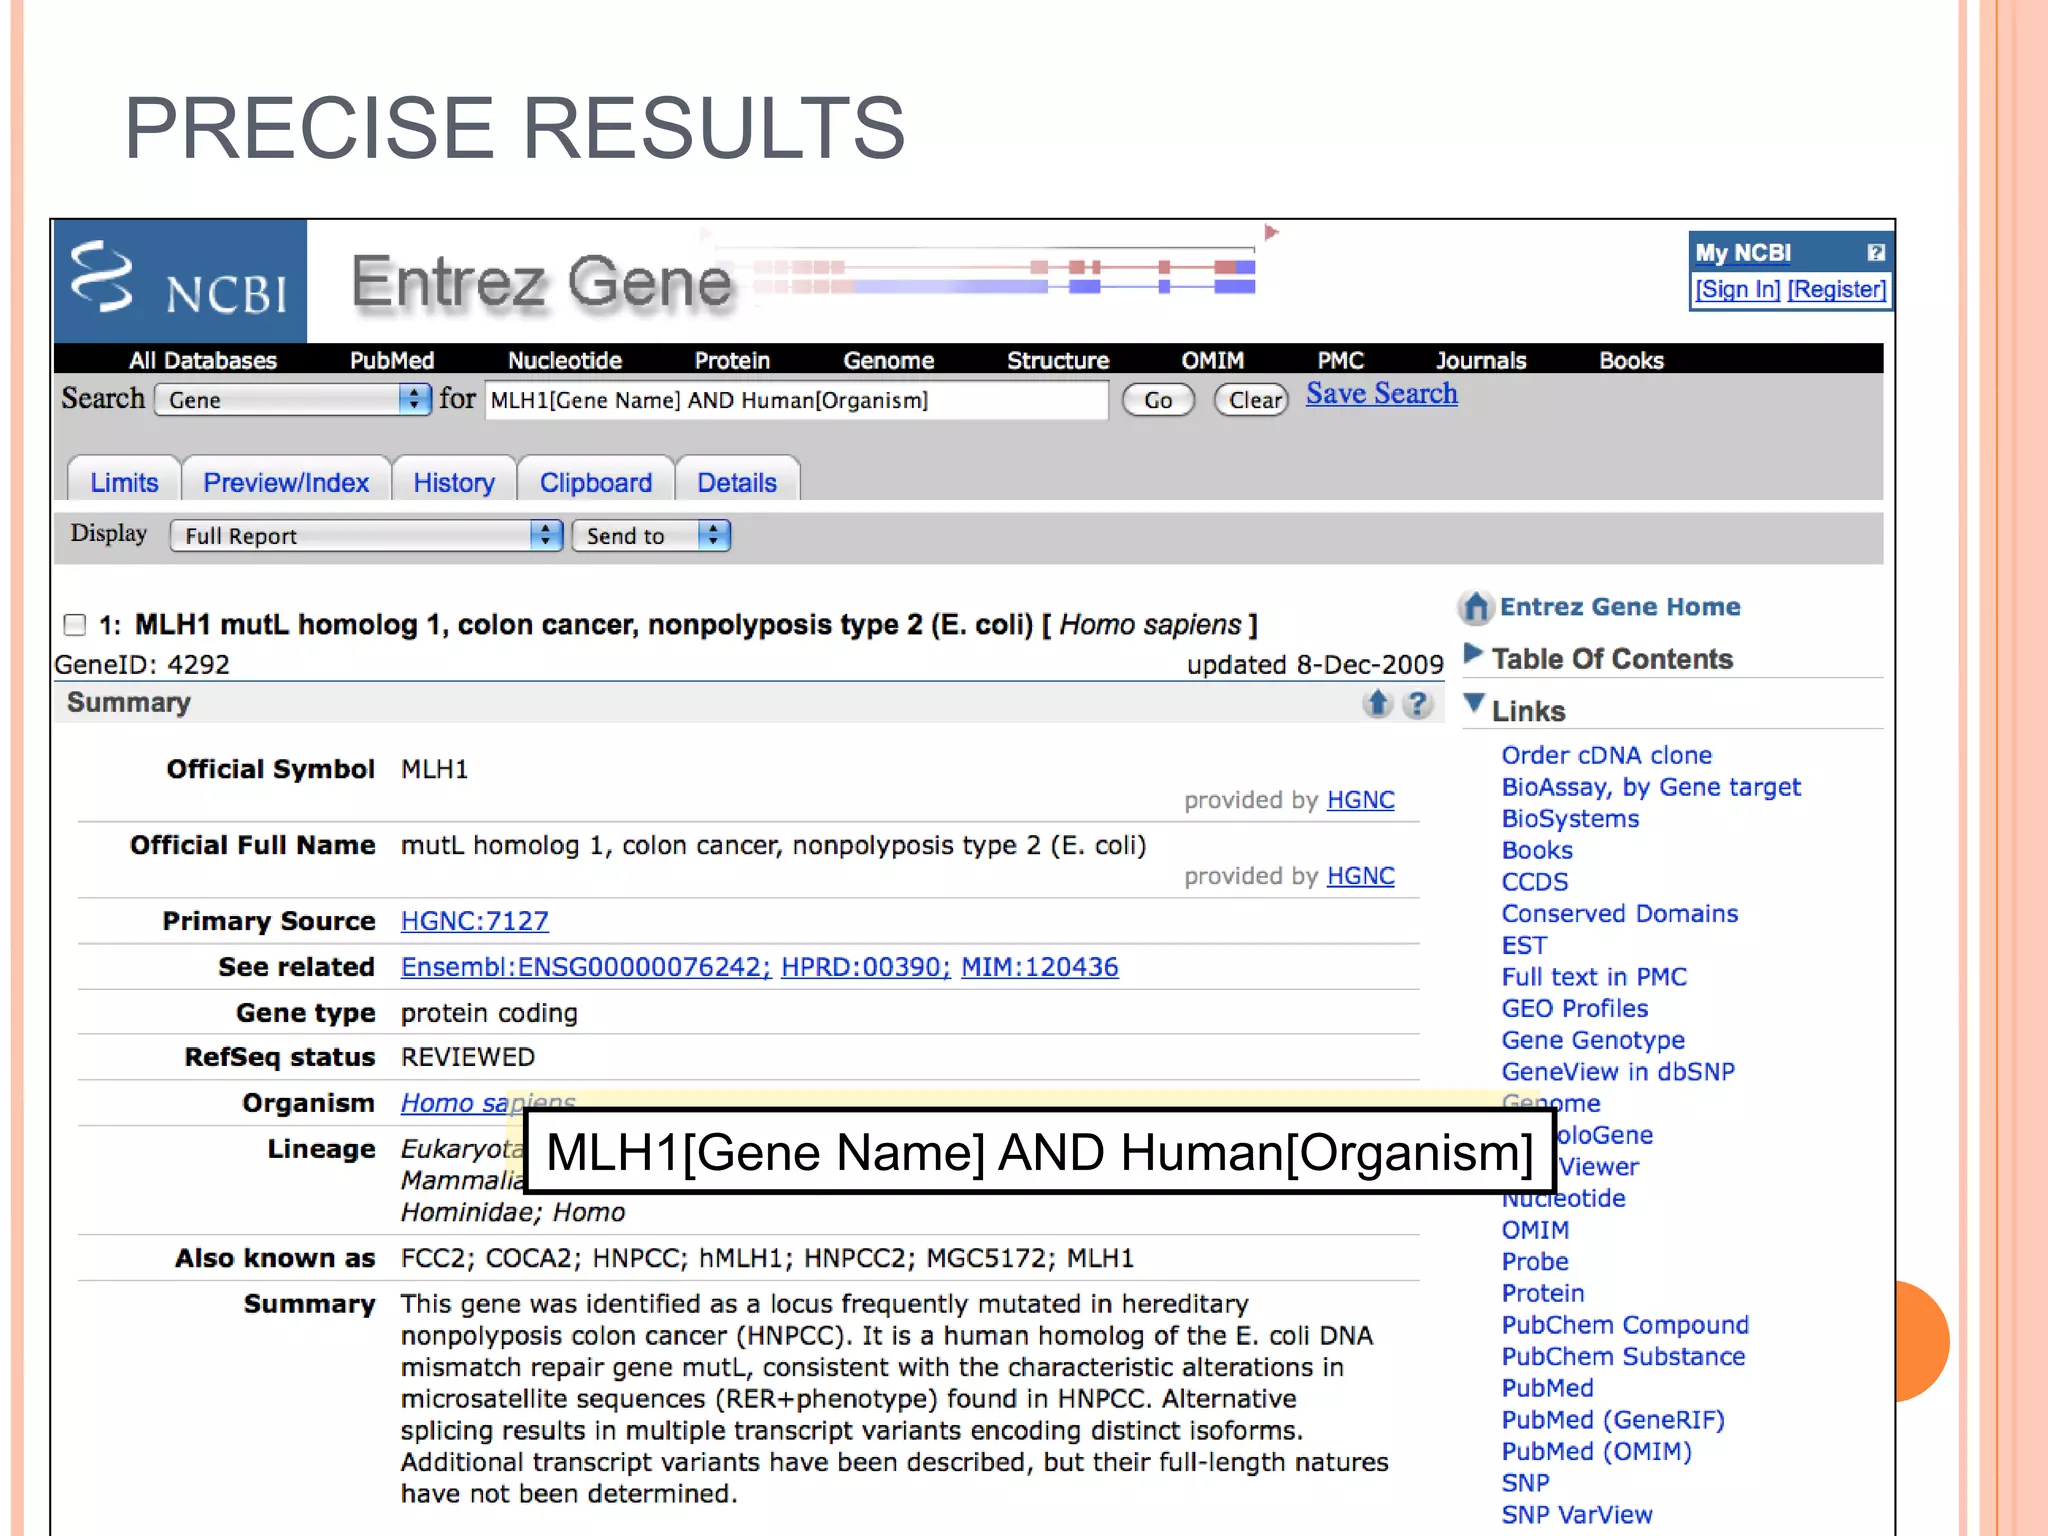Open the GEO Profiles link
Viewport: 2048px width, 1536px height.
(x=1575, y=1009)
